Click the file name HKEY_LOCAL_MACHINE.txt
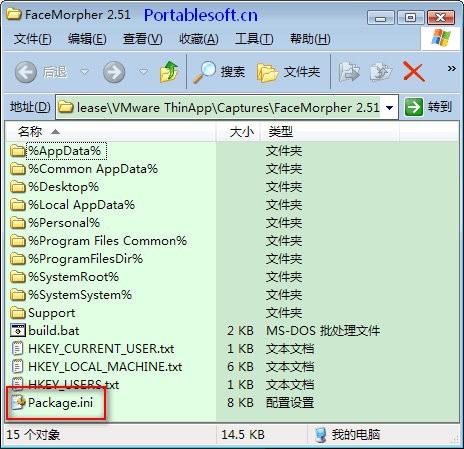Image resolution: width=464 pixels, height=449 pixels. tap(105, 367)
